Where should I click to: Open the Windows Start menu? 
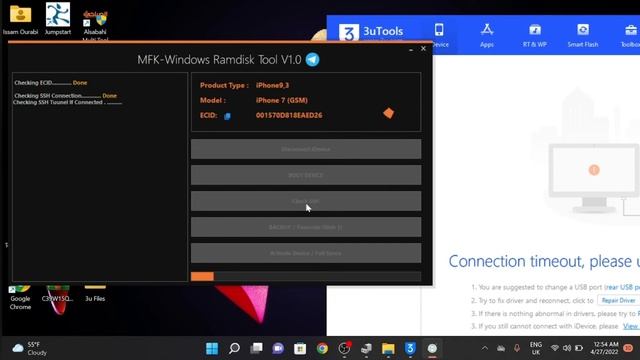click(212, 348)
